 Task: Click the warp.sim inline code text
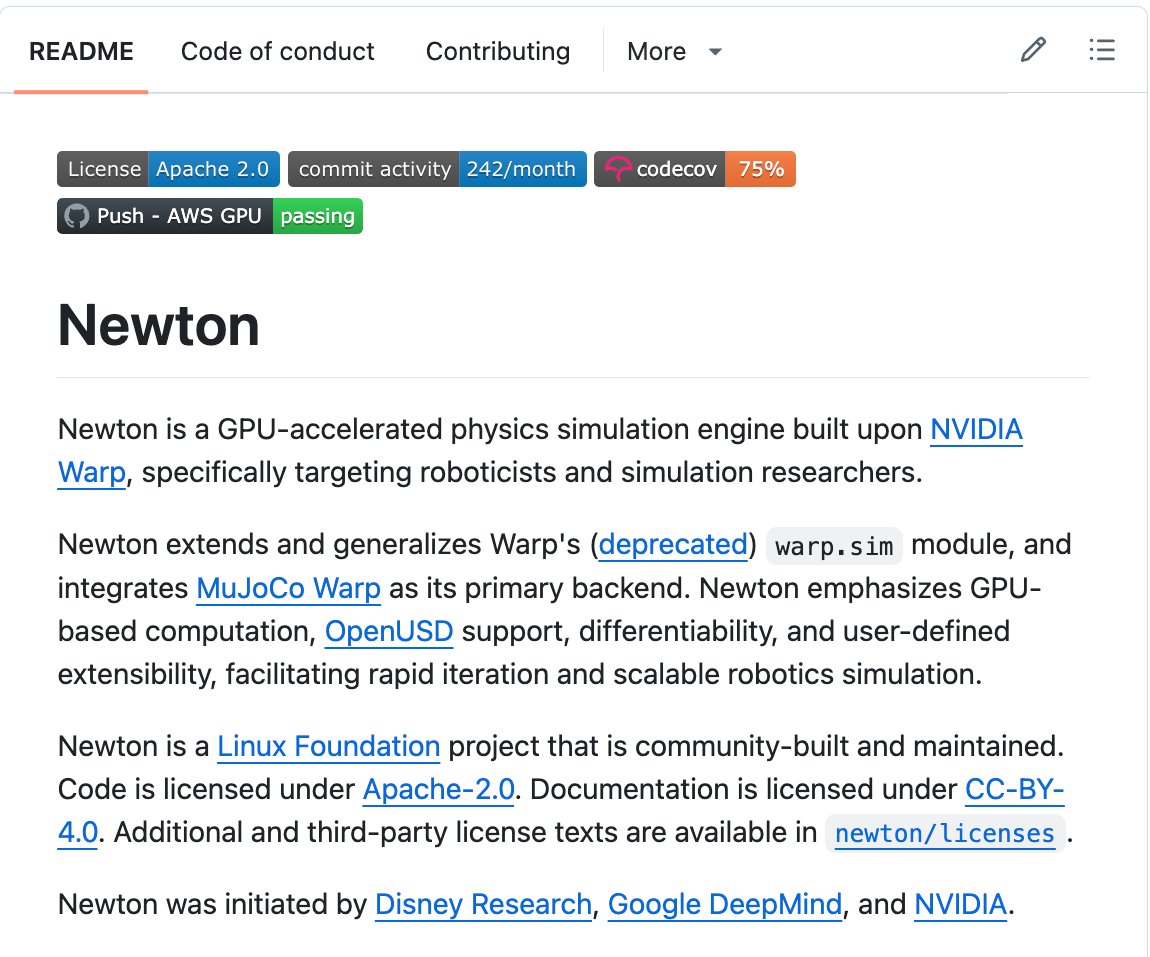point(834,546)
